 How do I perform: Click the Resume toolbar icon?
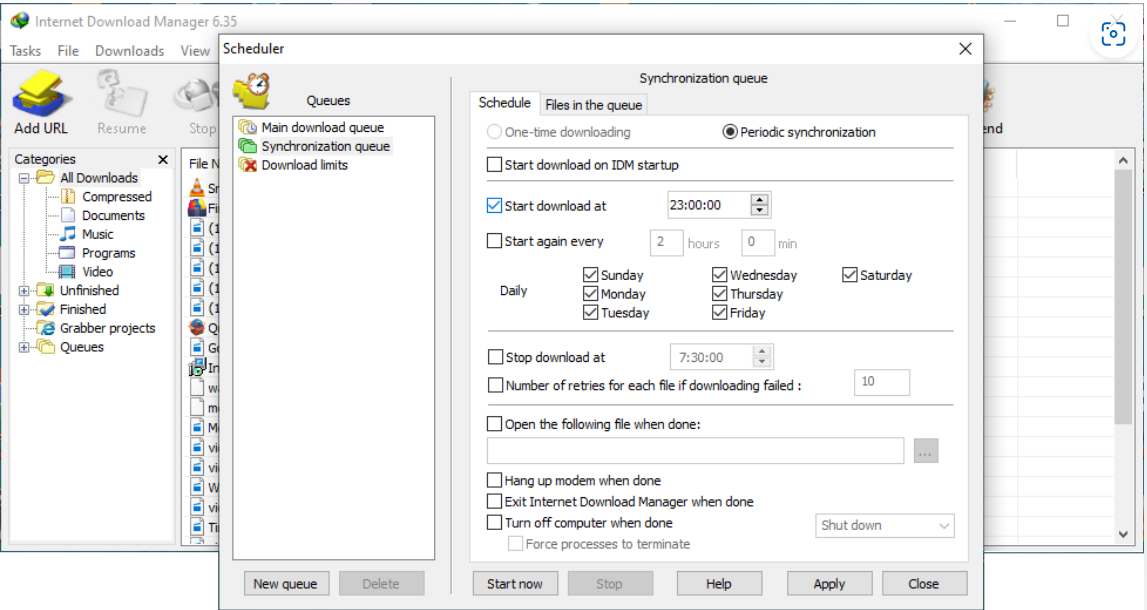pos(121,94)
